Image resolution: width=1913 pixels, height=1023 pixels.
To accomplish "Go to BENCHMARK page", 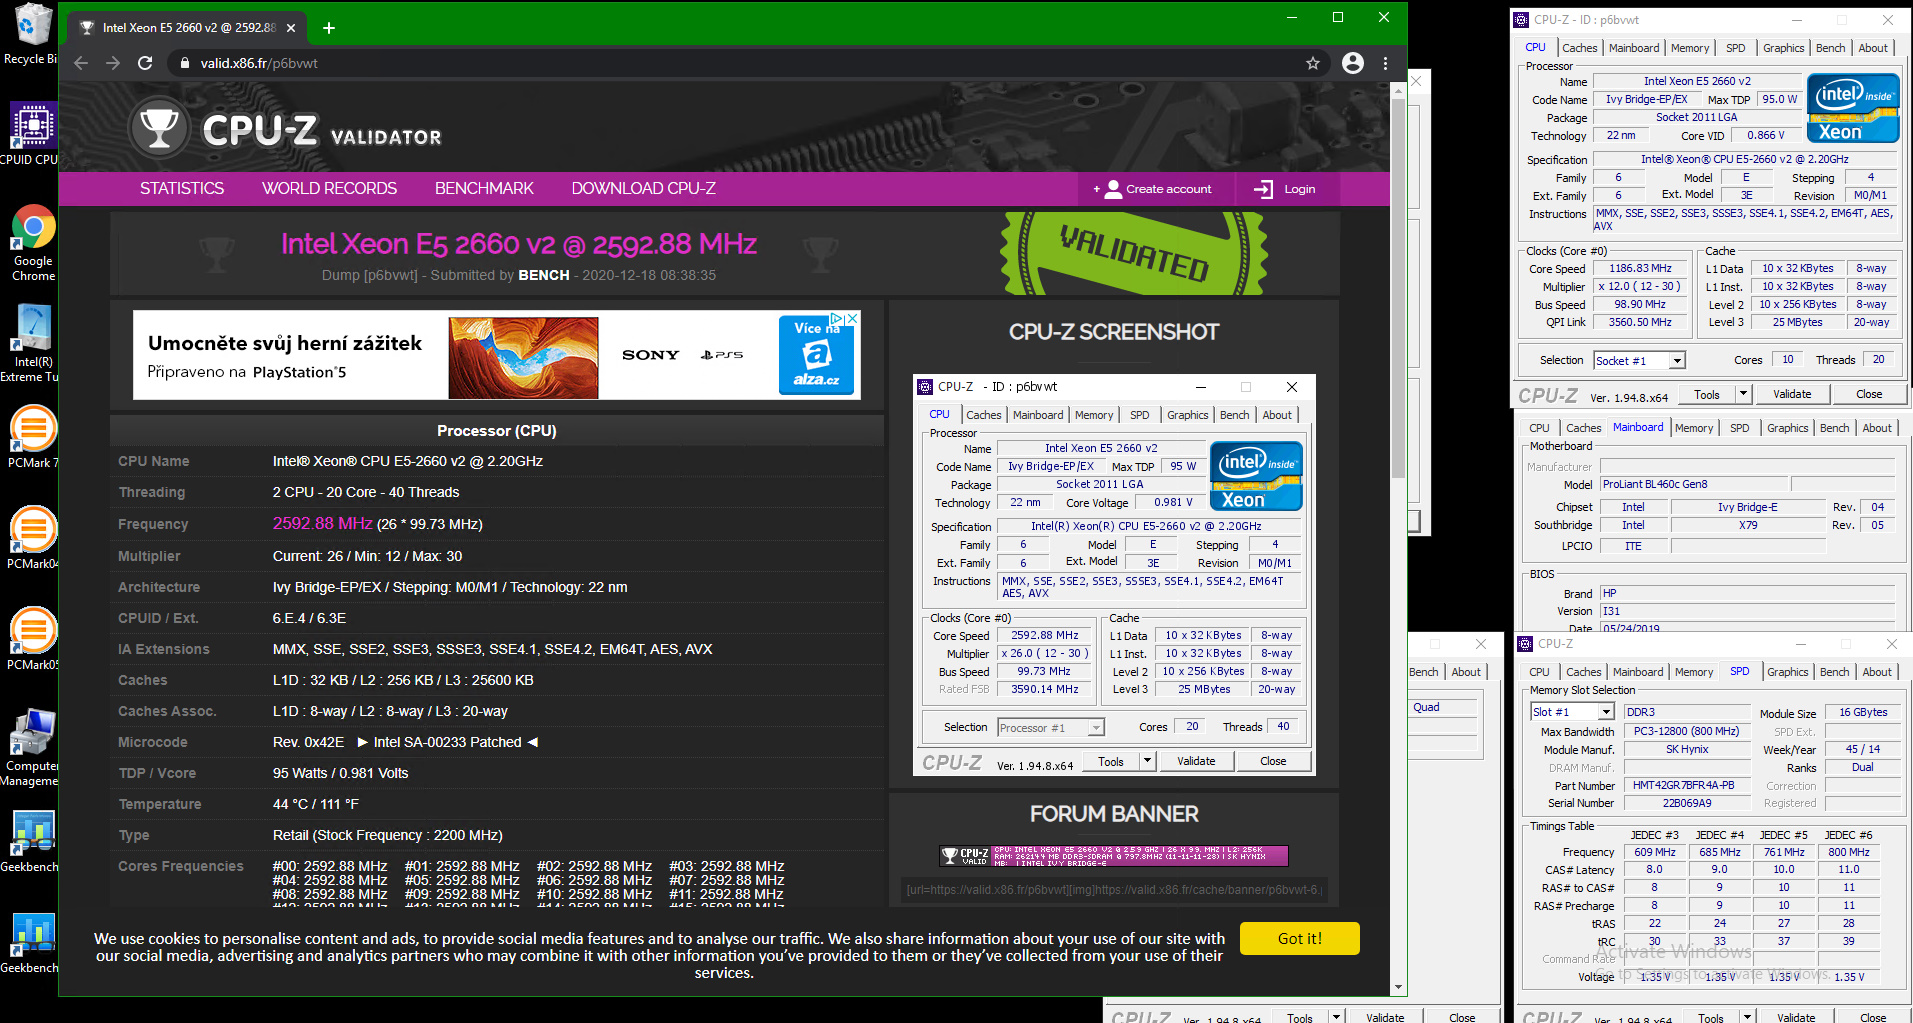I will pyautogui.click(x=484, y=189).
